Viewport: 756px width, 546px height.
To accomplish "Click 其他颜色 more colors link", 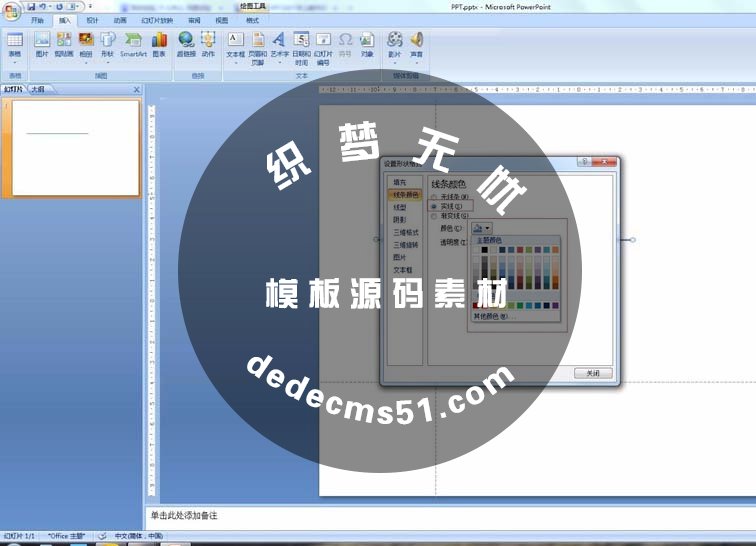I will click(490, 316).
